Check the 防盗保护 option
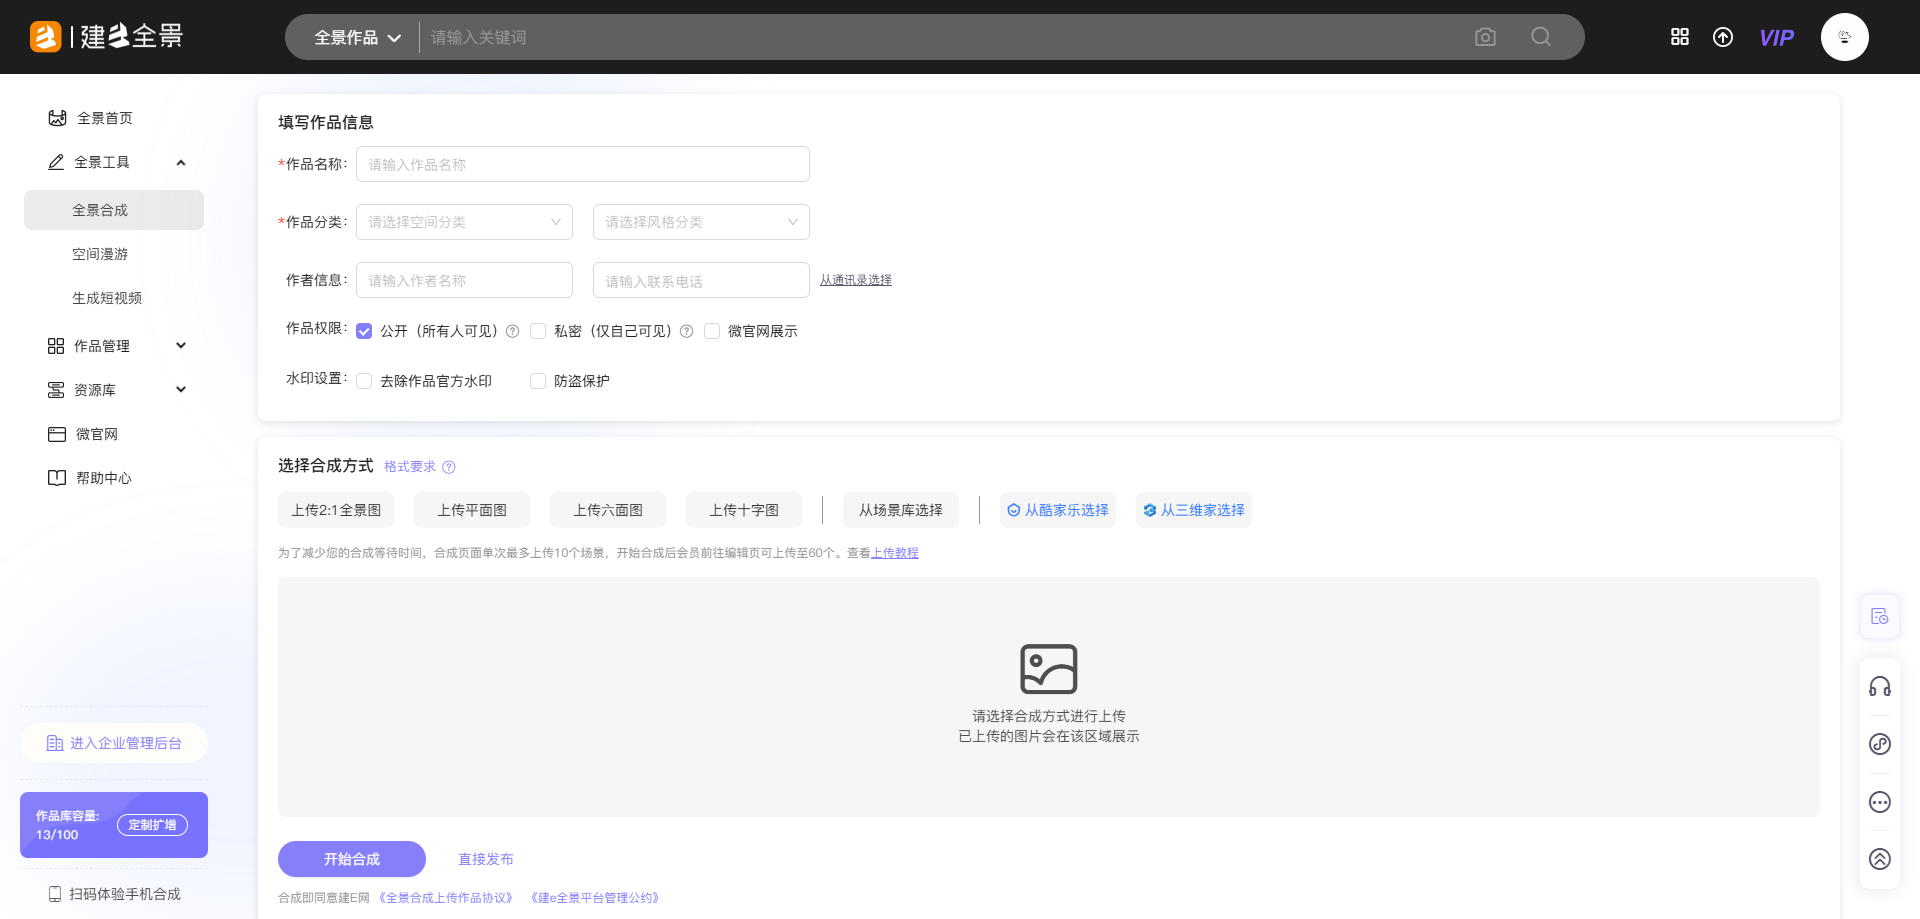This screenshot has height=919, width=1920. [538, 381]
